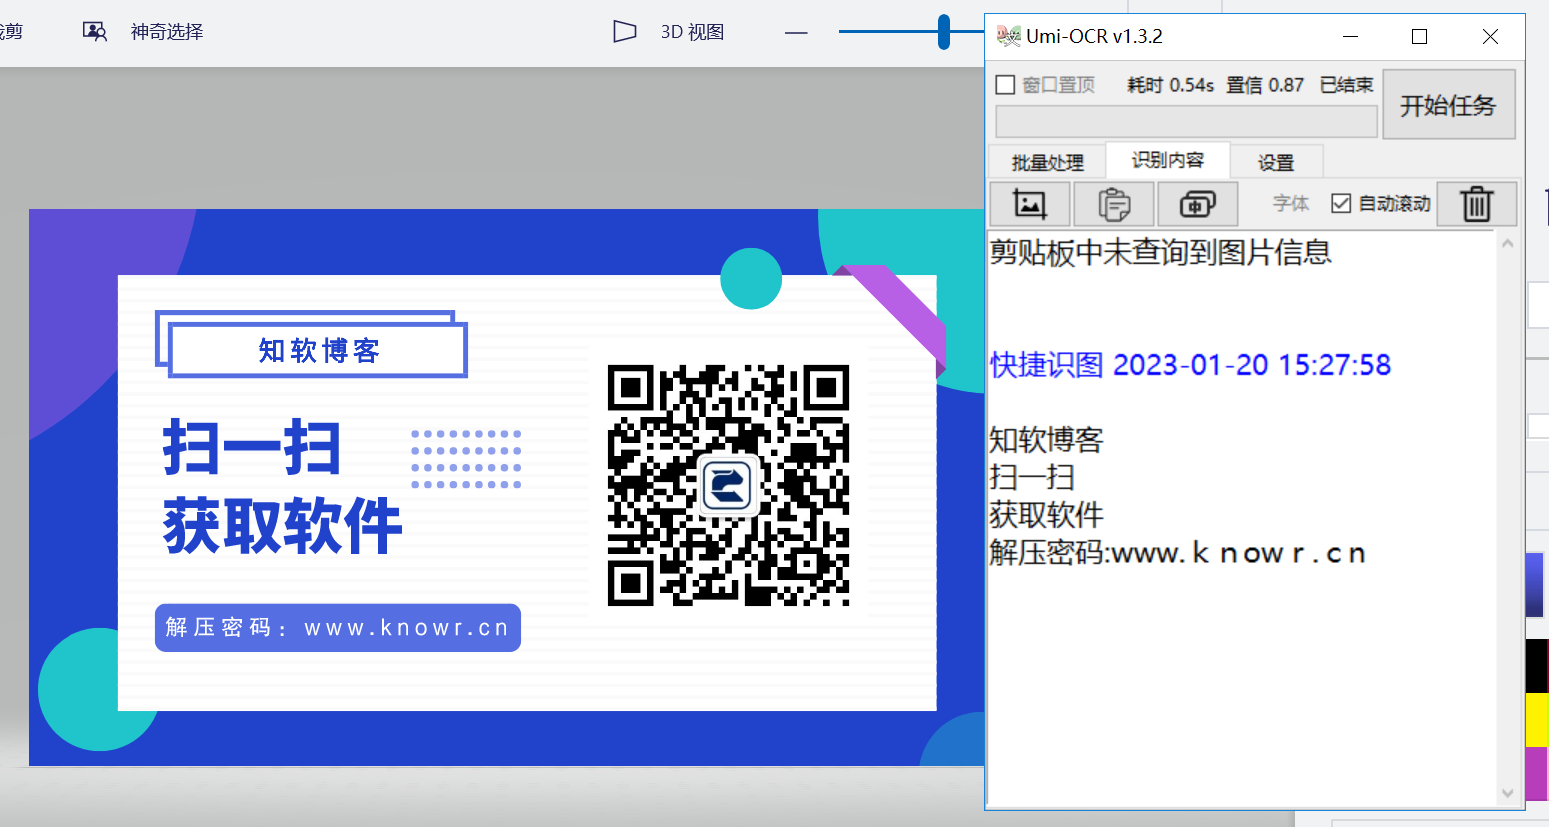
Task: Open image file for OCR recognition
Action: click(x=1030, y=204)
